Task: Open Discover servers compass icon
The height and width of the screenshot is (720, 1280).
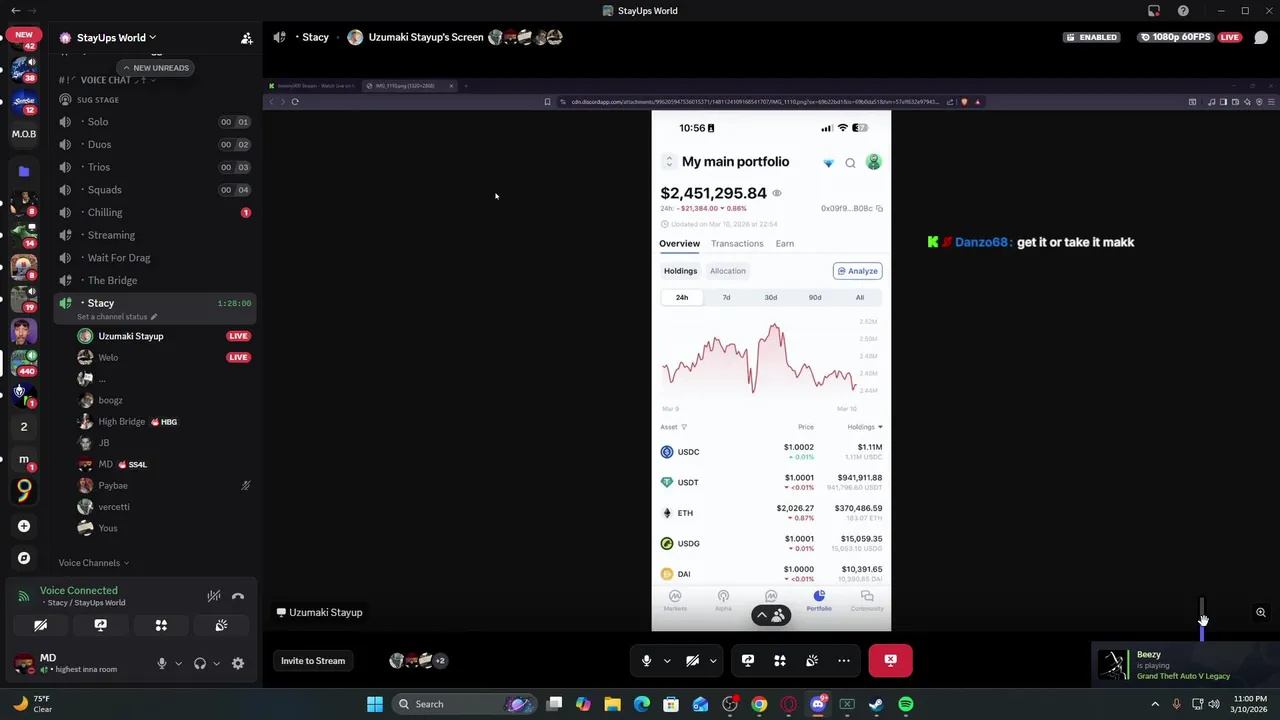Action: pos(24,558)
